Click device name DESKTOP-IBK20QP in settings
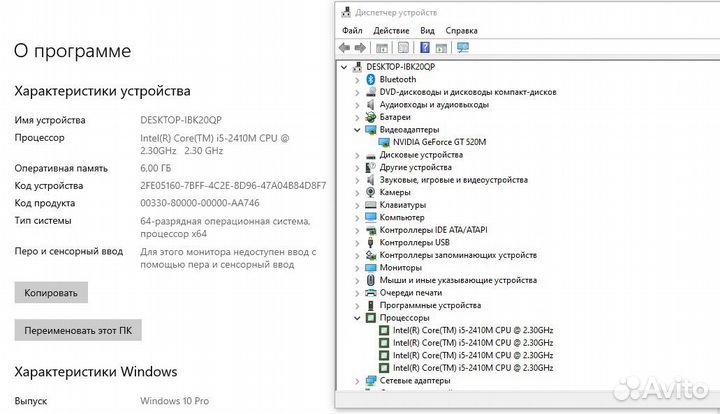The height and width of the screenshot is (414, 720). 181,120
